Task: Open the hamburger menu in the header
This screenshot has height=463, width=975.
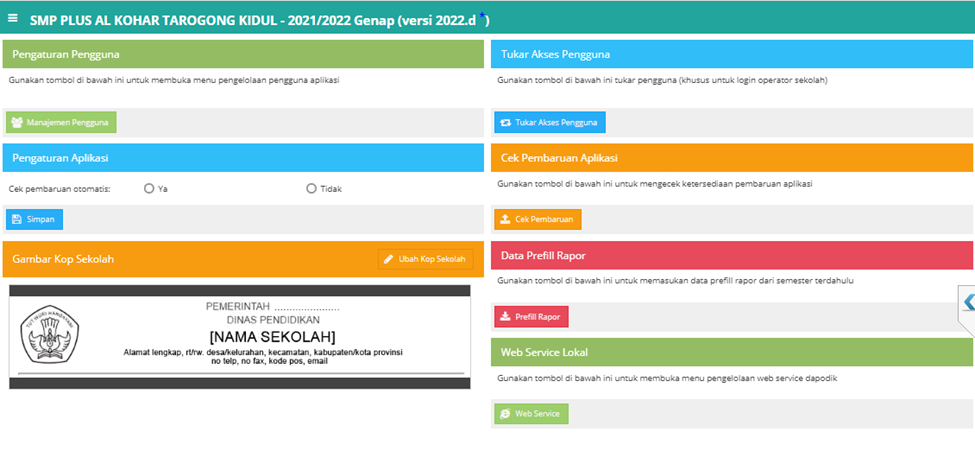Action: (x=12, y=18)
